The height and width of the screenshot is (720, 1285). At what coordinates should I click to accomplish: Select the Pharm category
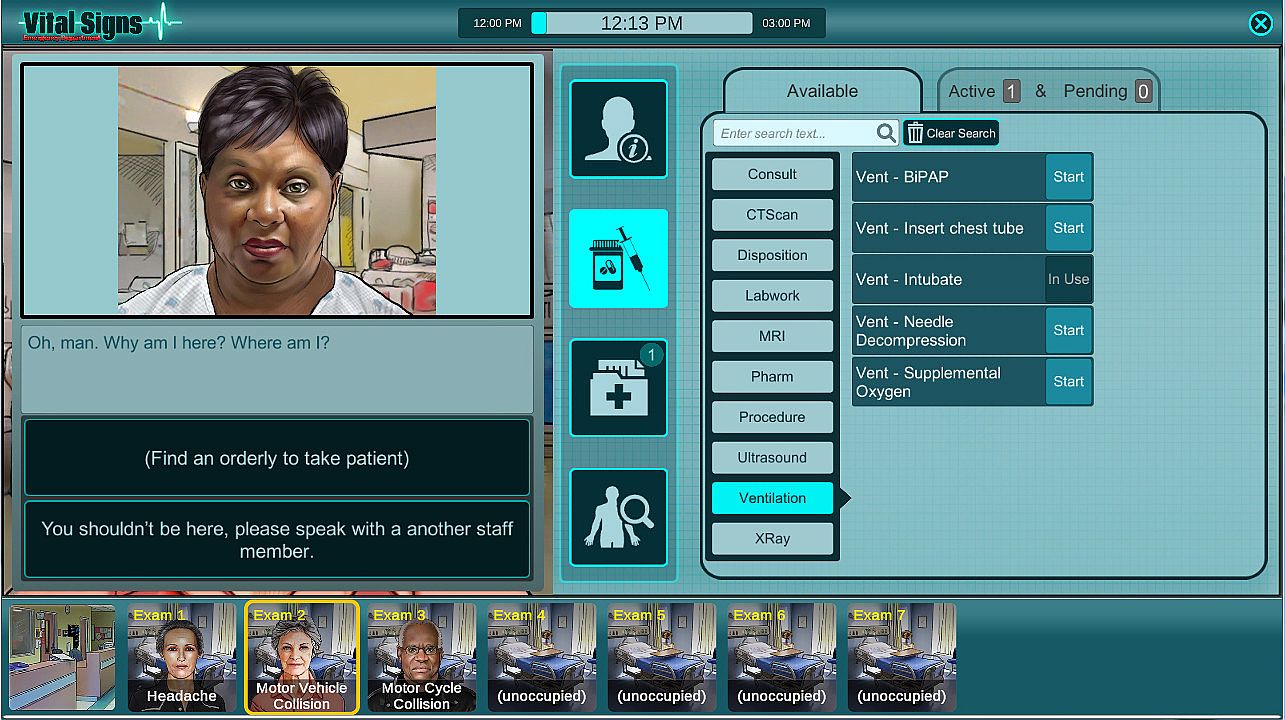coord(772,377)
